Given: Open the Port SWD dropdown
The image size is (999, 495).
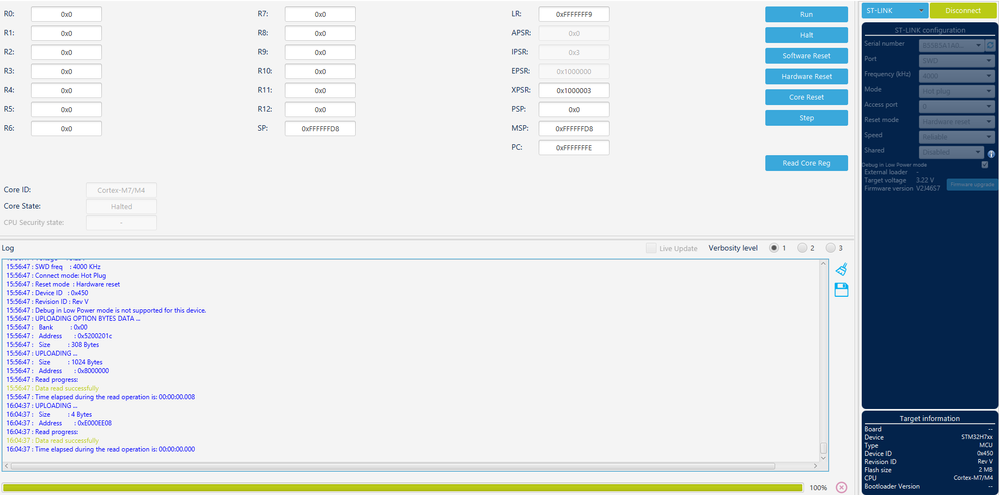Looking at the screenshot, I should coord(957,61).
